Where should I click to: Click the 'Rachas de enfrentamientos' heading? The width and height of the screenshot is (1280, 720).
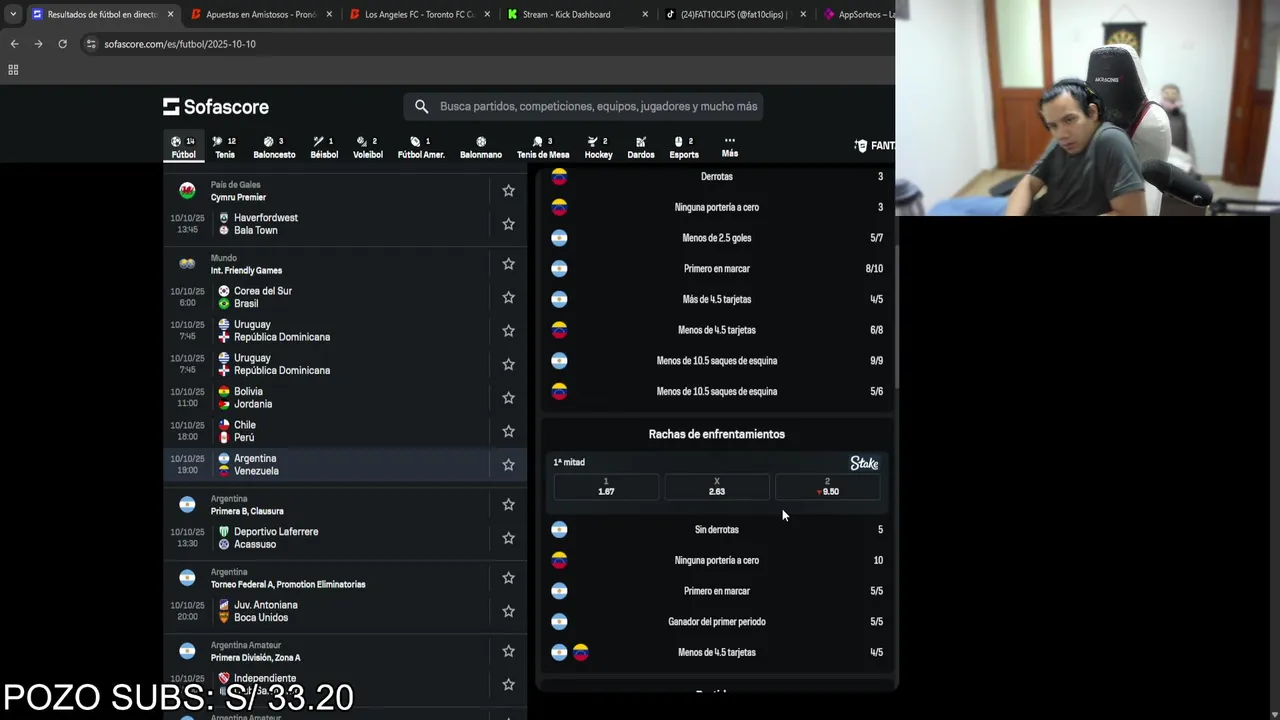pos(717,434)
